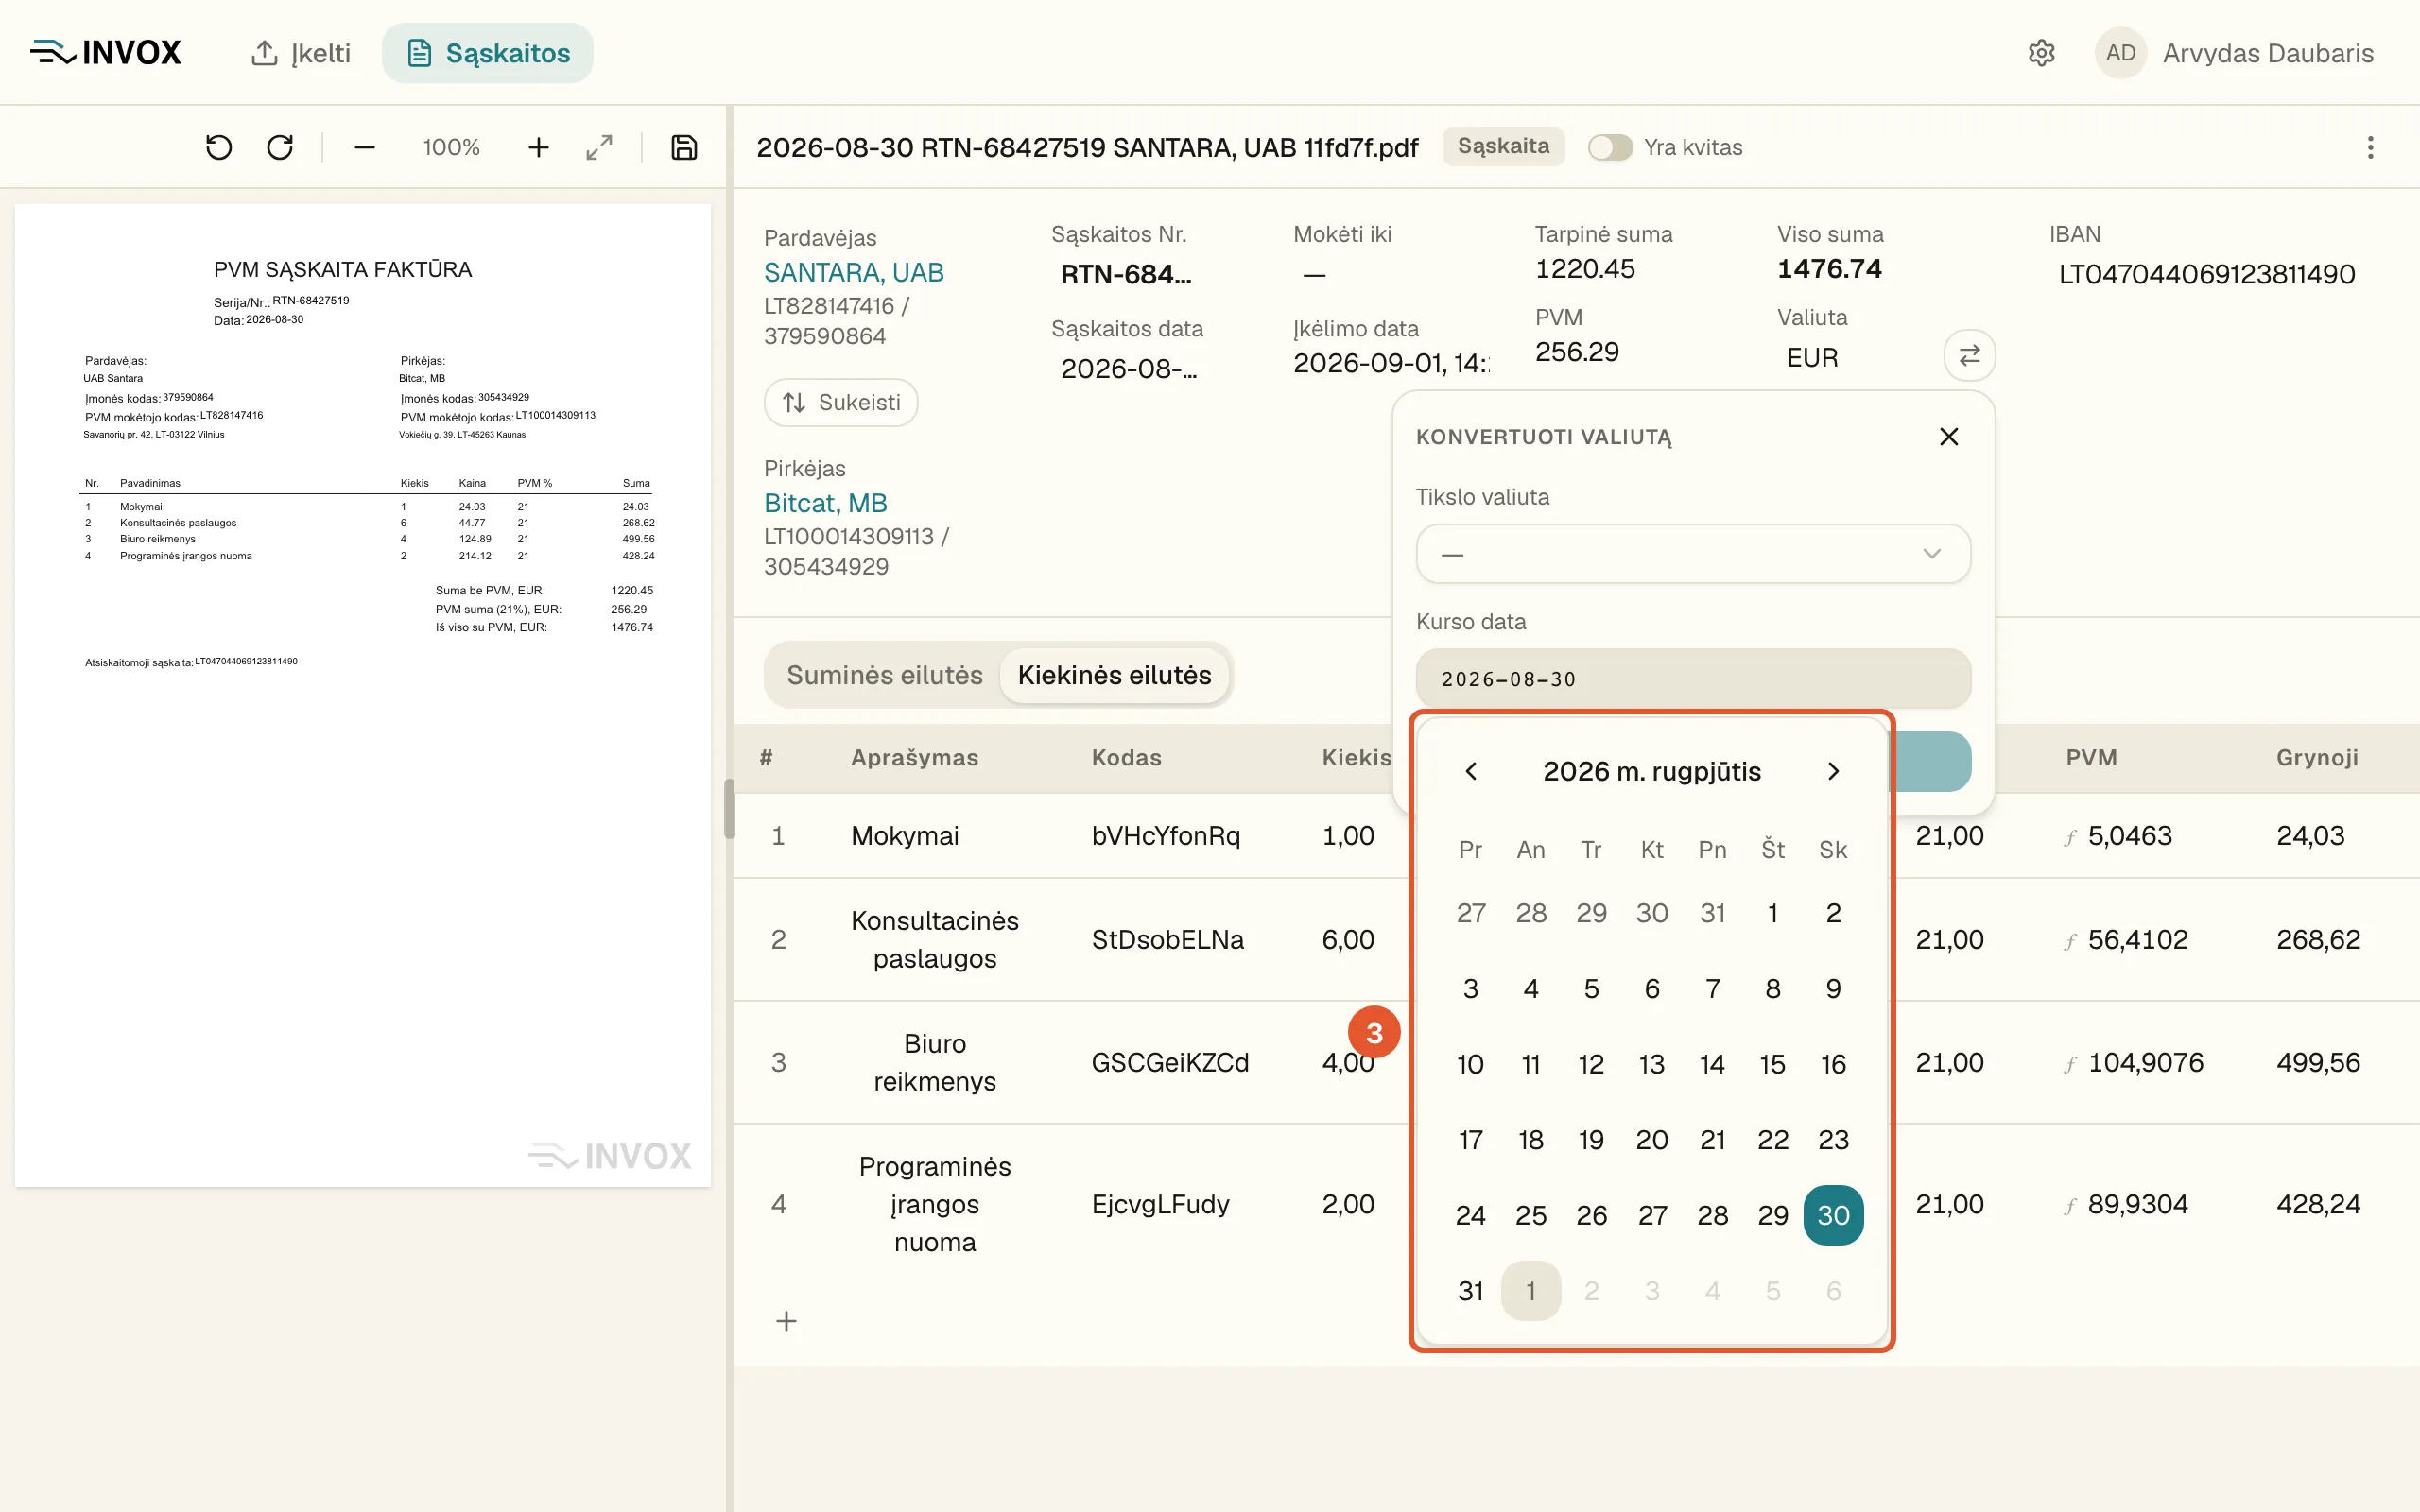Click the 100% zoom level indicator

coord(451,148)
